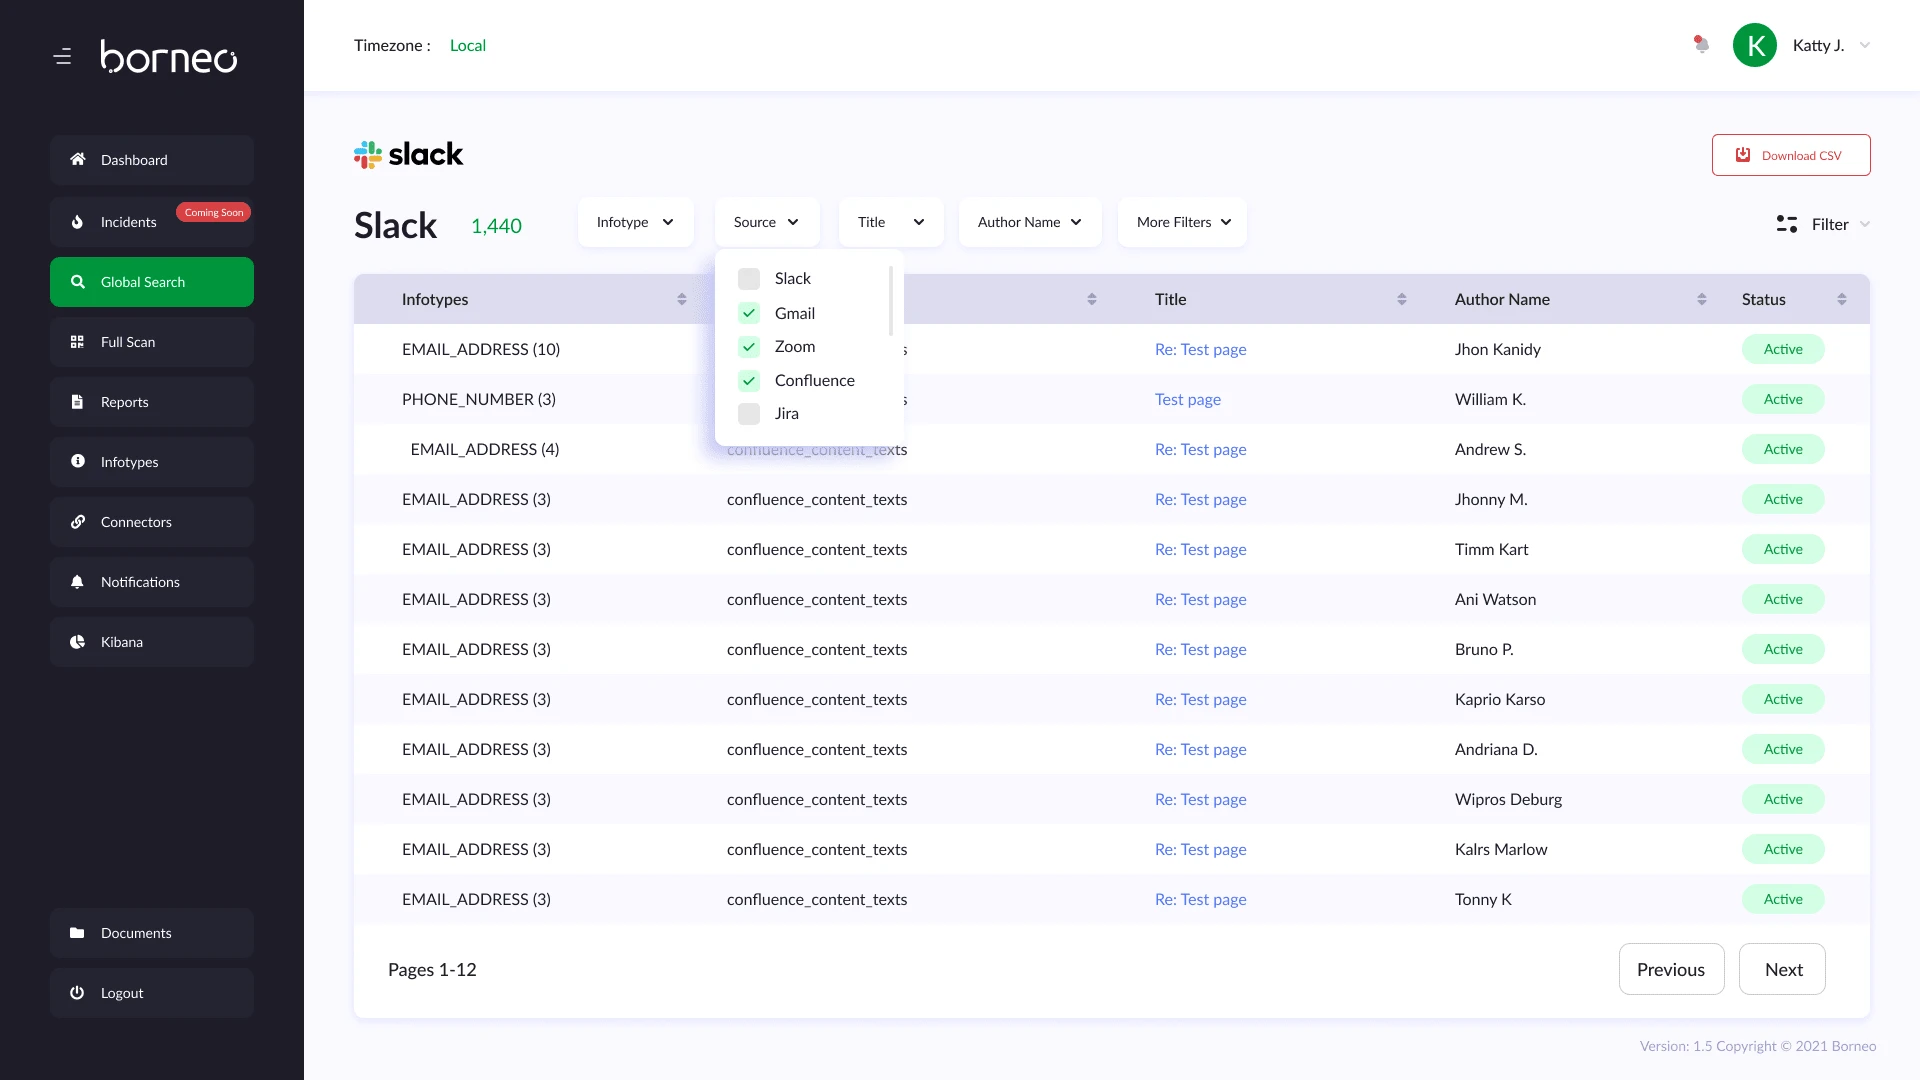Enable the Jira source checkbox
1920x1080 pixels.
click(x=749, y=414)
